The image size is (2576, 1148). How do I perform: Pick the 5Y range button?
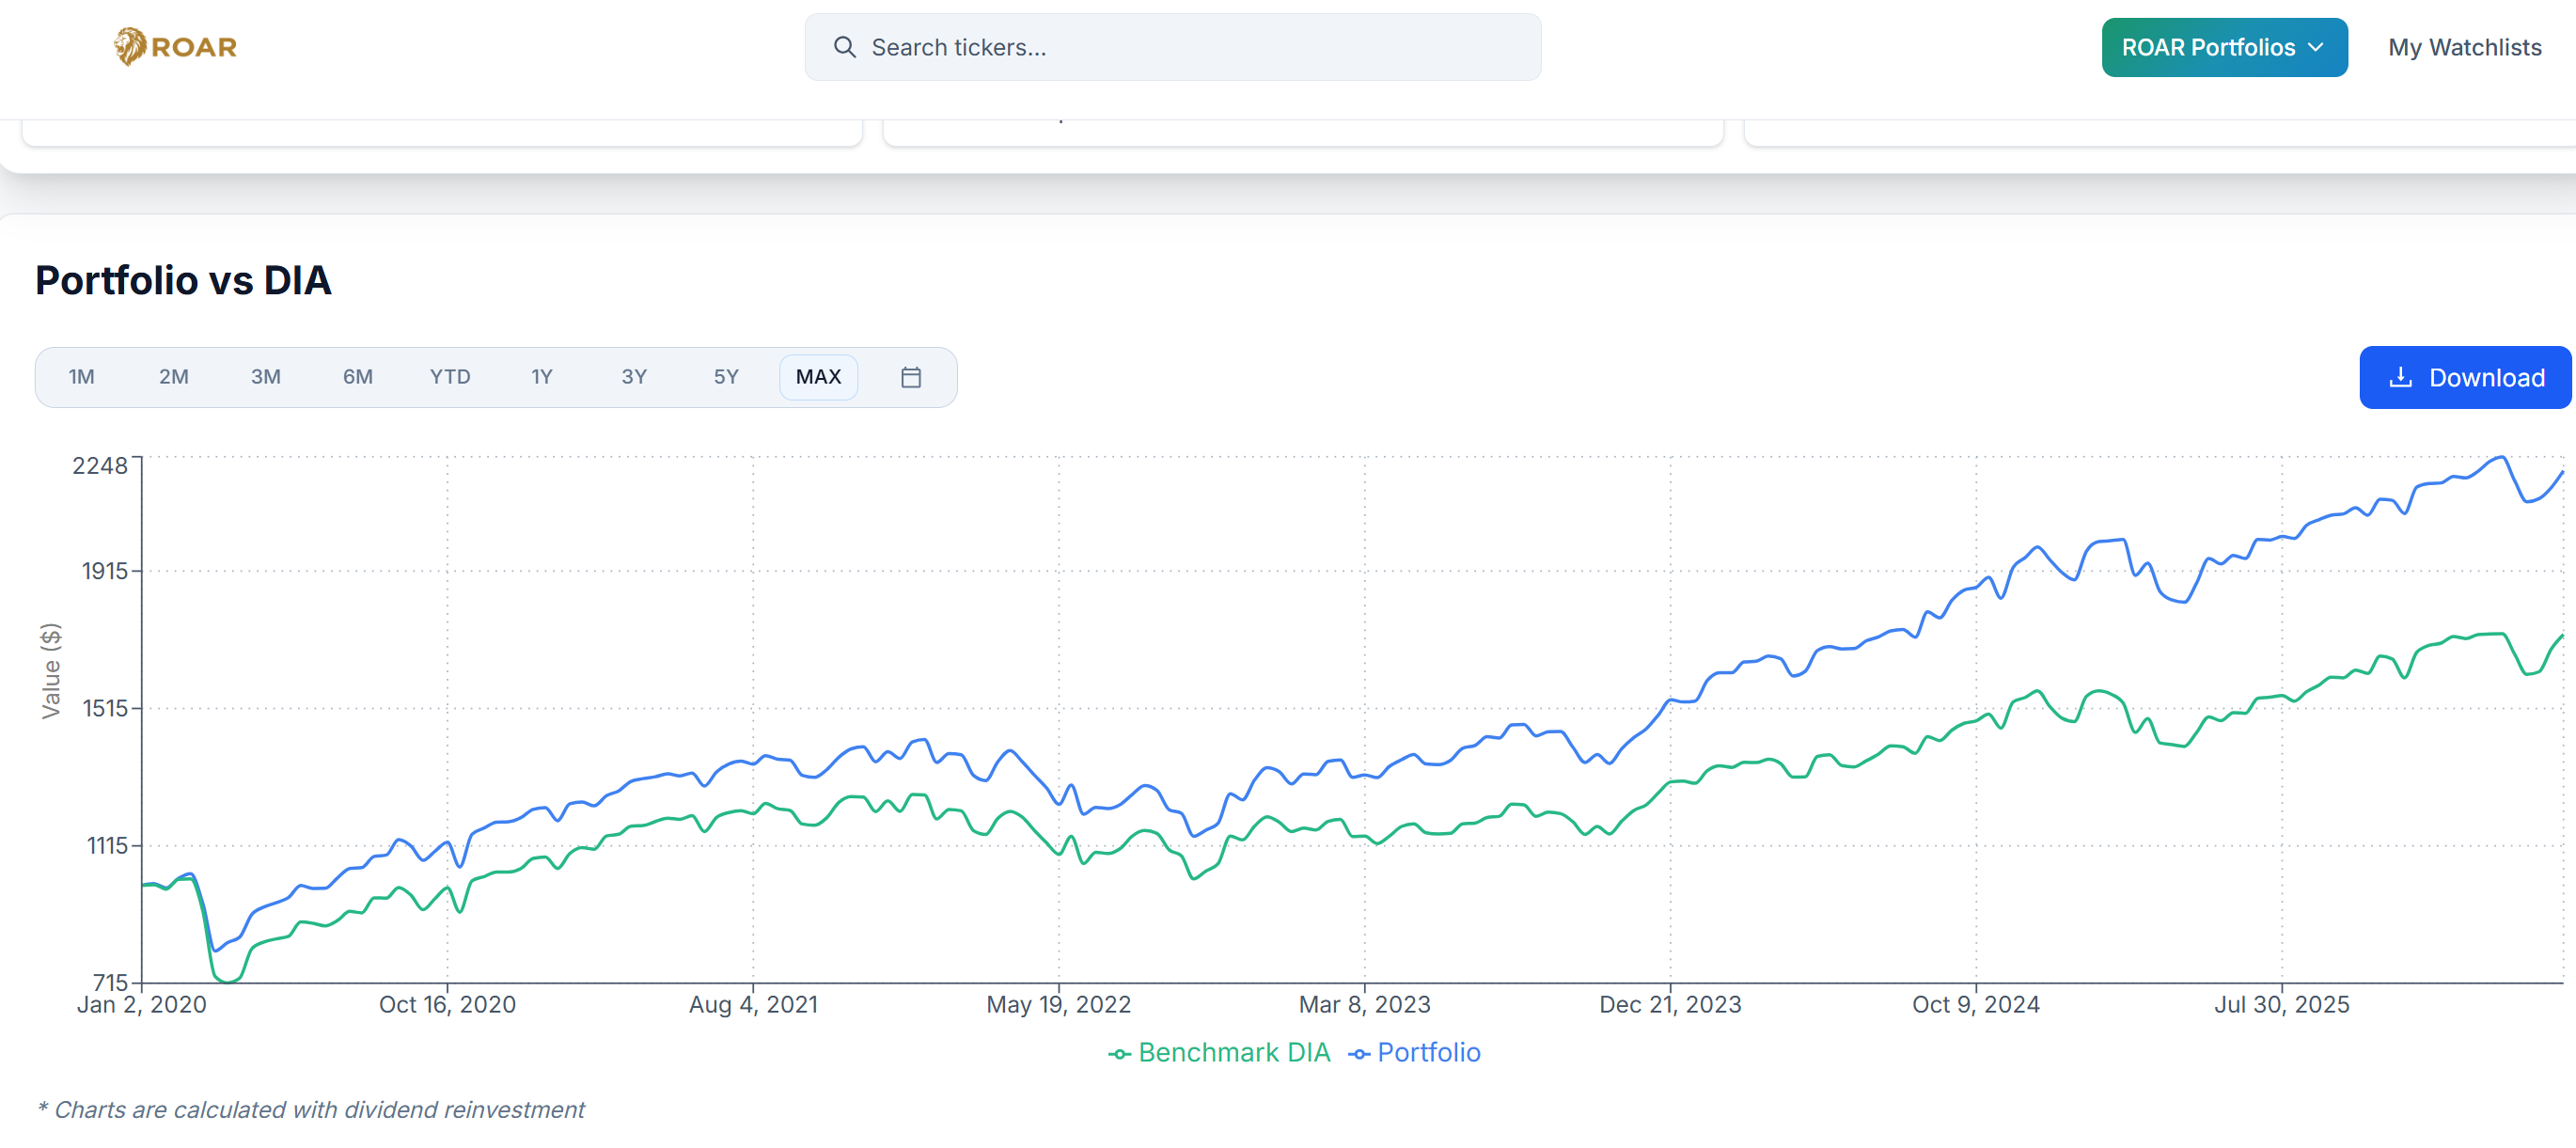click(725, 377)
